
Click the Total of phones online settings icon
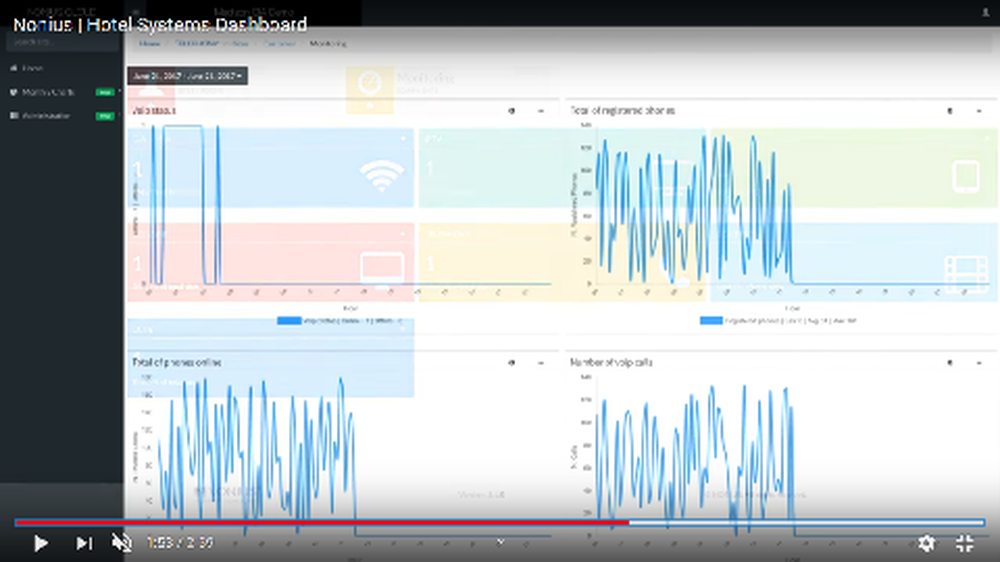tap(511, 363)
